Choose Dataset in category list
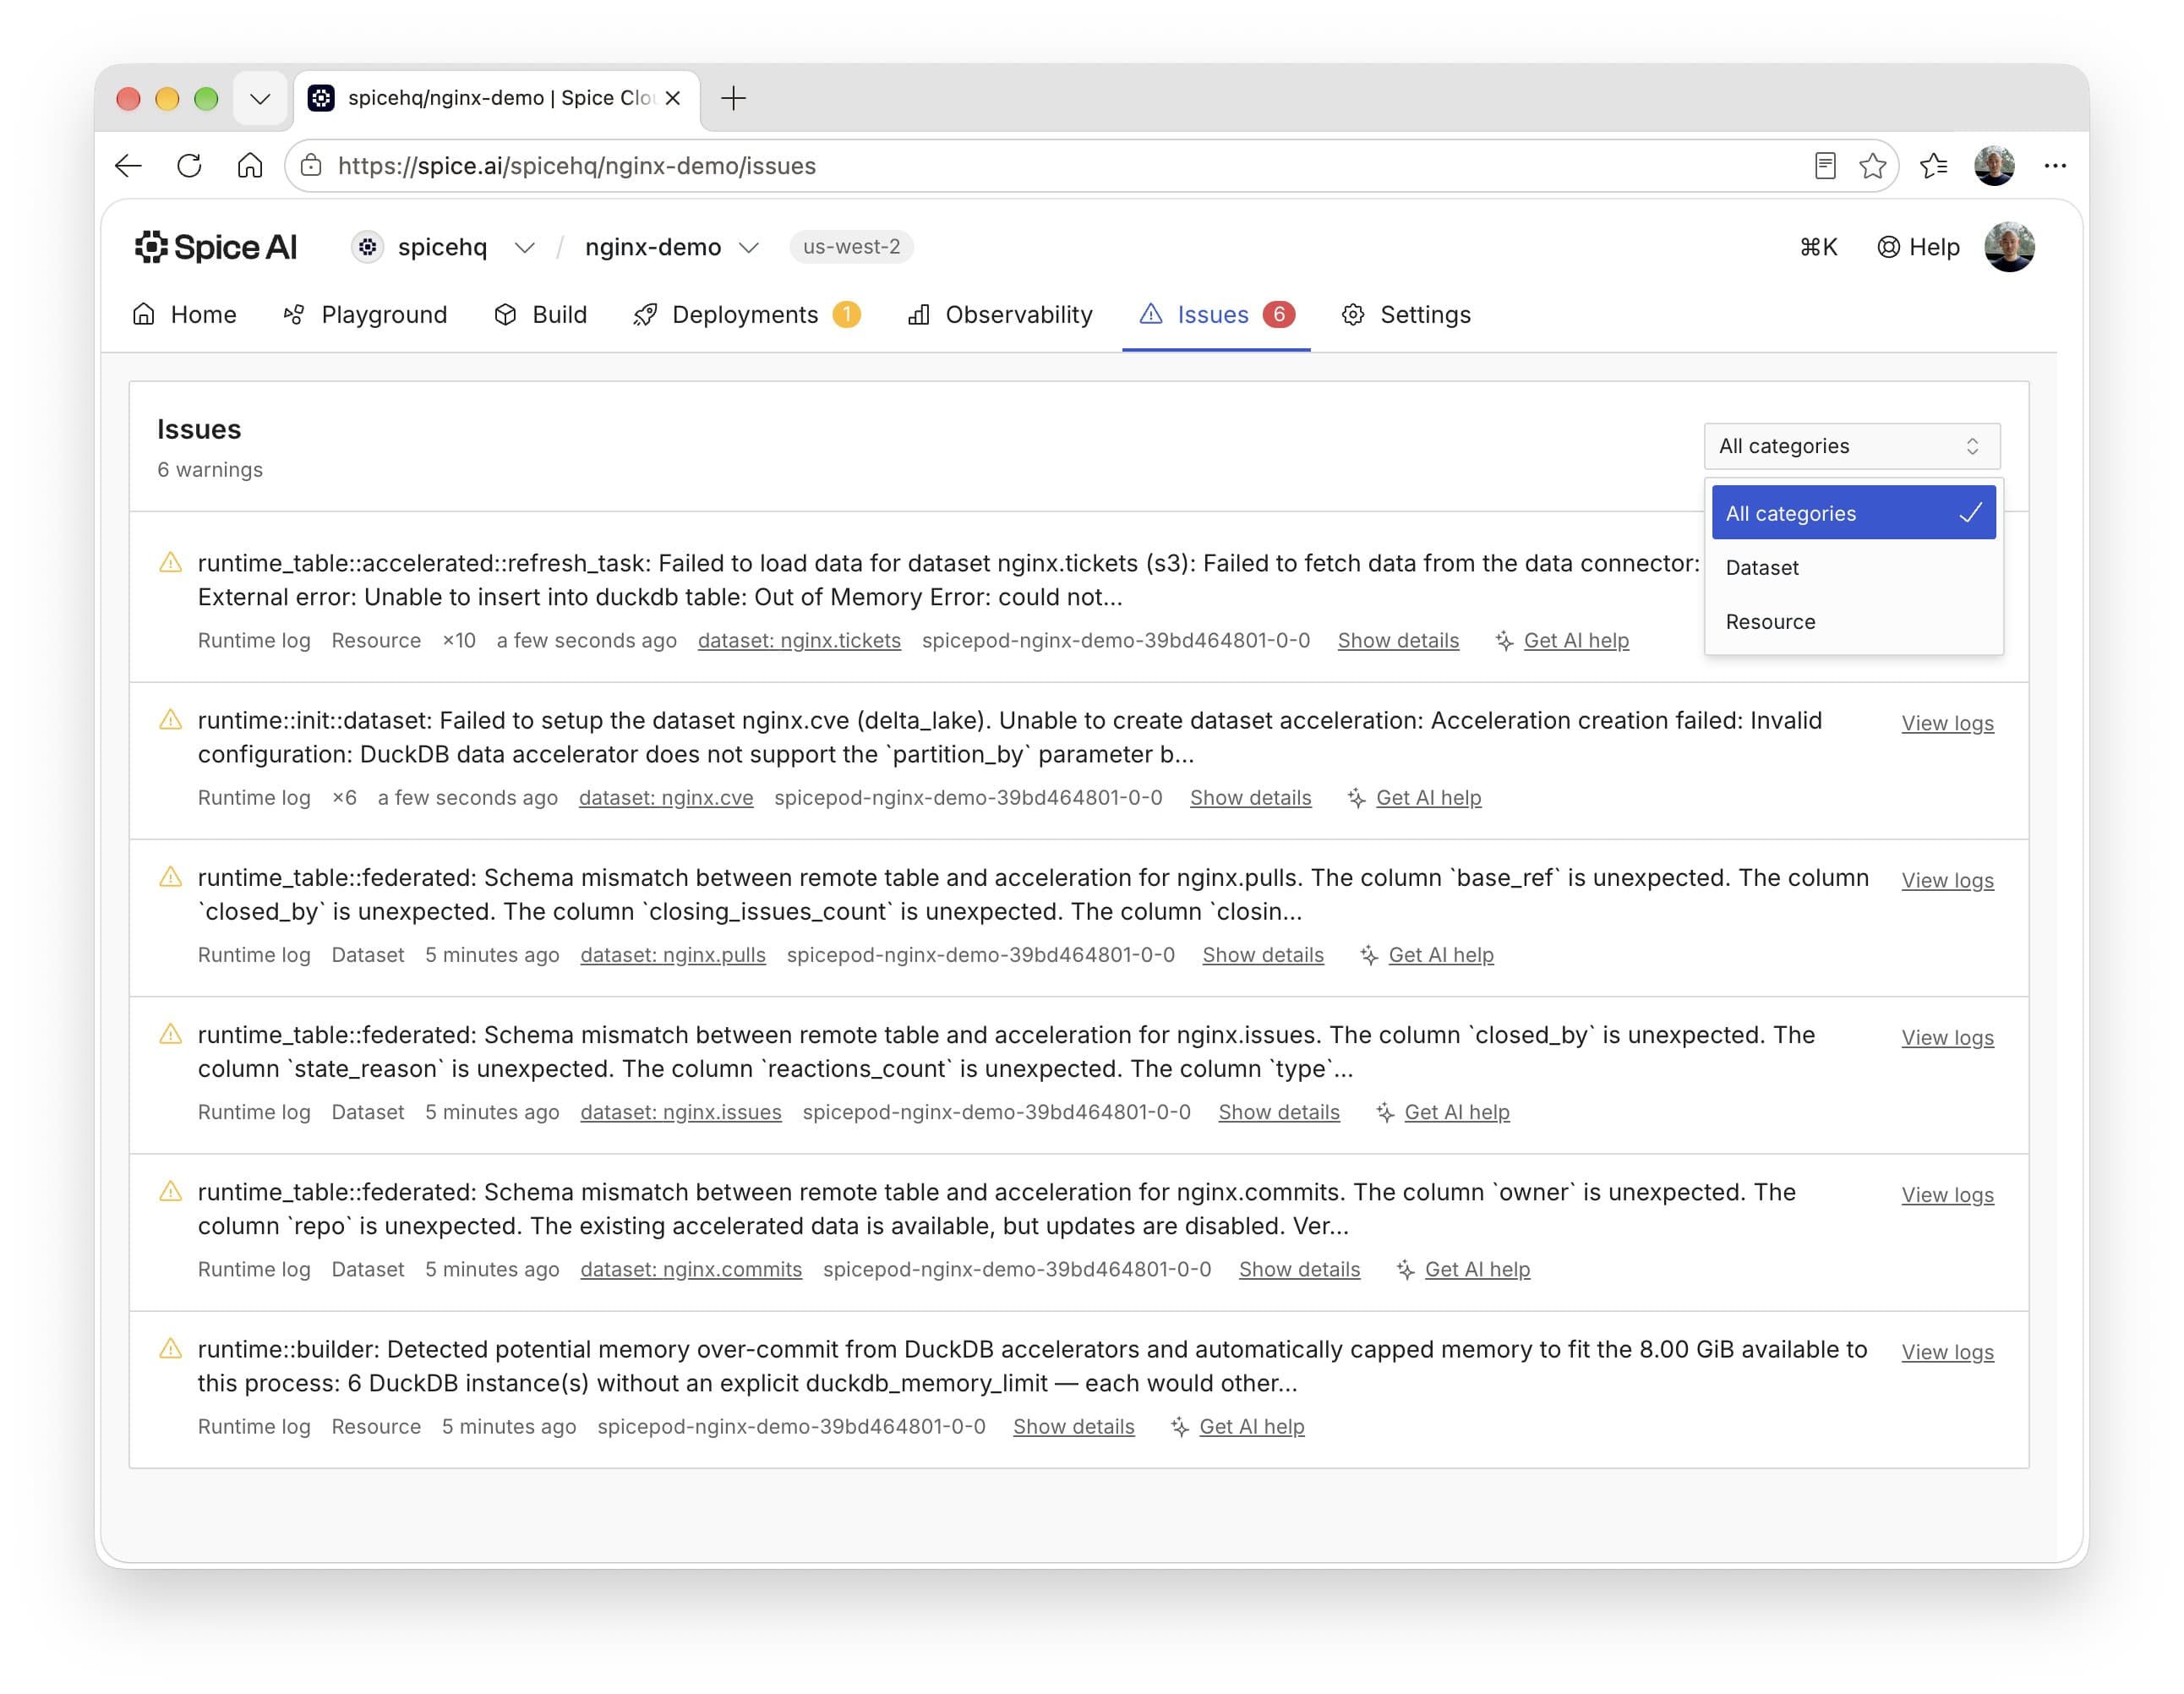 [1854, 567]
